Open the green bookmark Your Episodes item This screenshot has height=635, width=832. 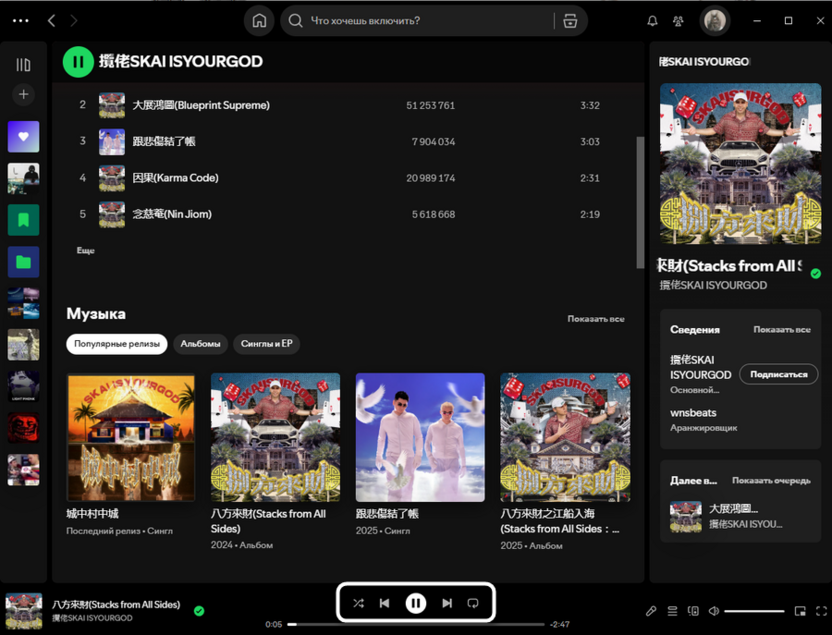23,220
